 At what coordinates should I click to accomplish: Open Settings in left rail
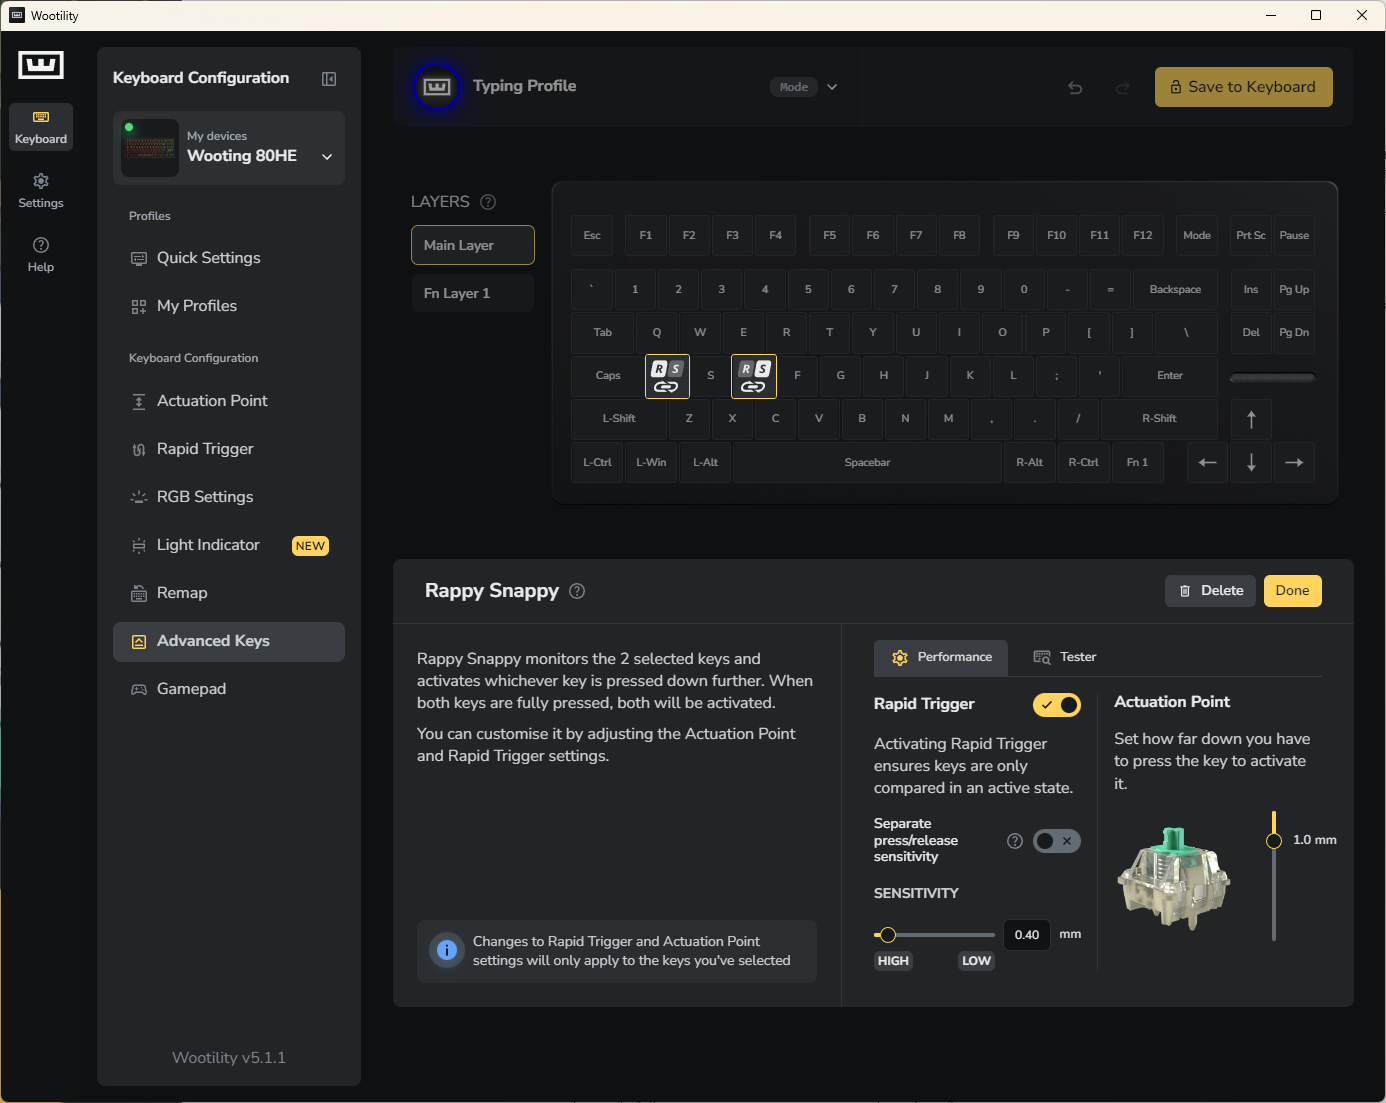(x=41, y=191)
